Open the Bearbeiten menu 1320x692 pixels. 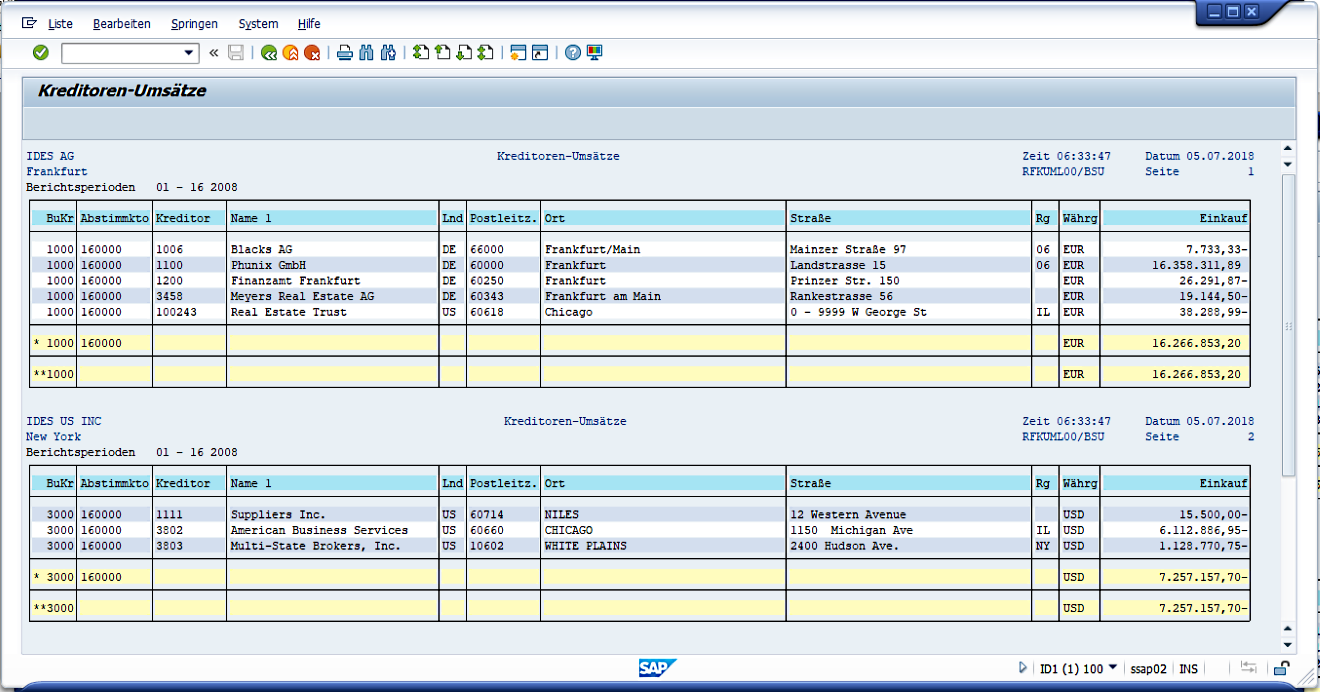point(122,24)
